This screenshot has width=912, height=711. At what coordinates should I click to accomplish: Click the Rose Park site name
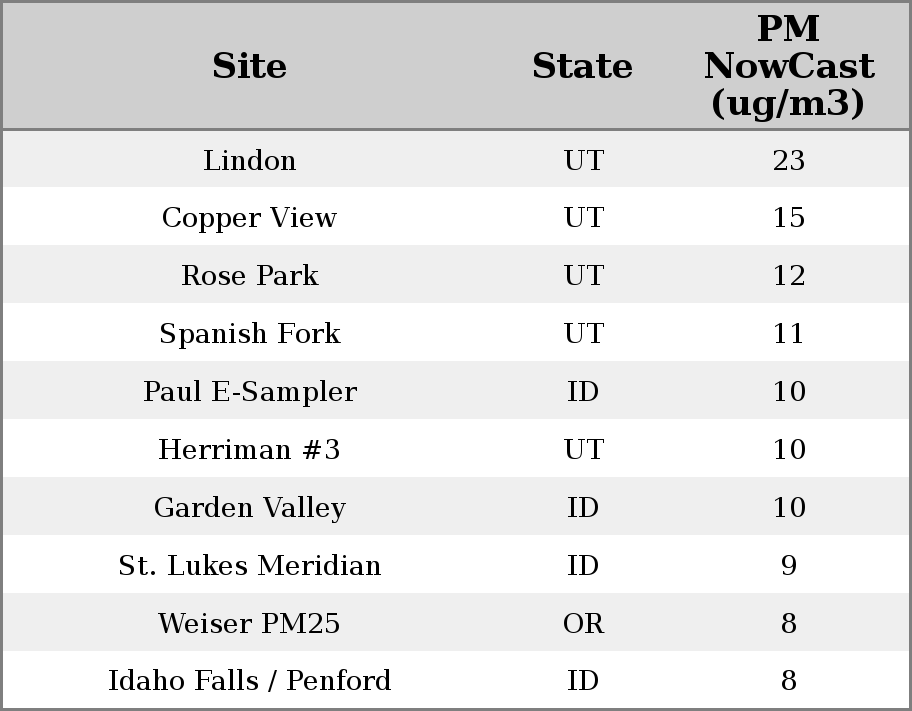pyautogui.click(x=249, y=276)
